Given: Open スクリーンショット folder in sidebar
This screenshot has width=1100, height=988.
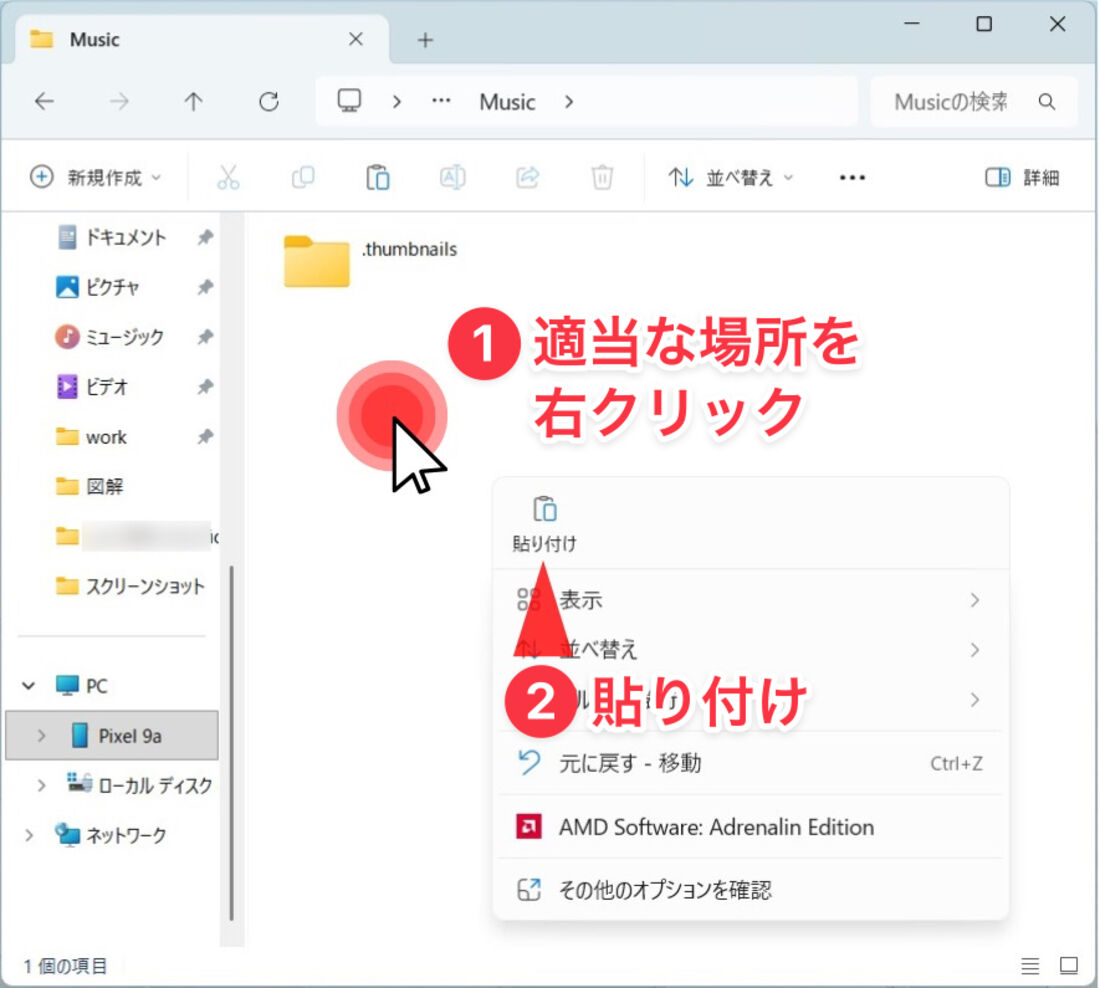Looking at the screenshot, I should (145, 586).
